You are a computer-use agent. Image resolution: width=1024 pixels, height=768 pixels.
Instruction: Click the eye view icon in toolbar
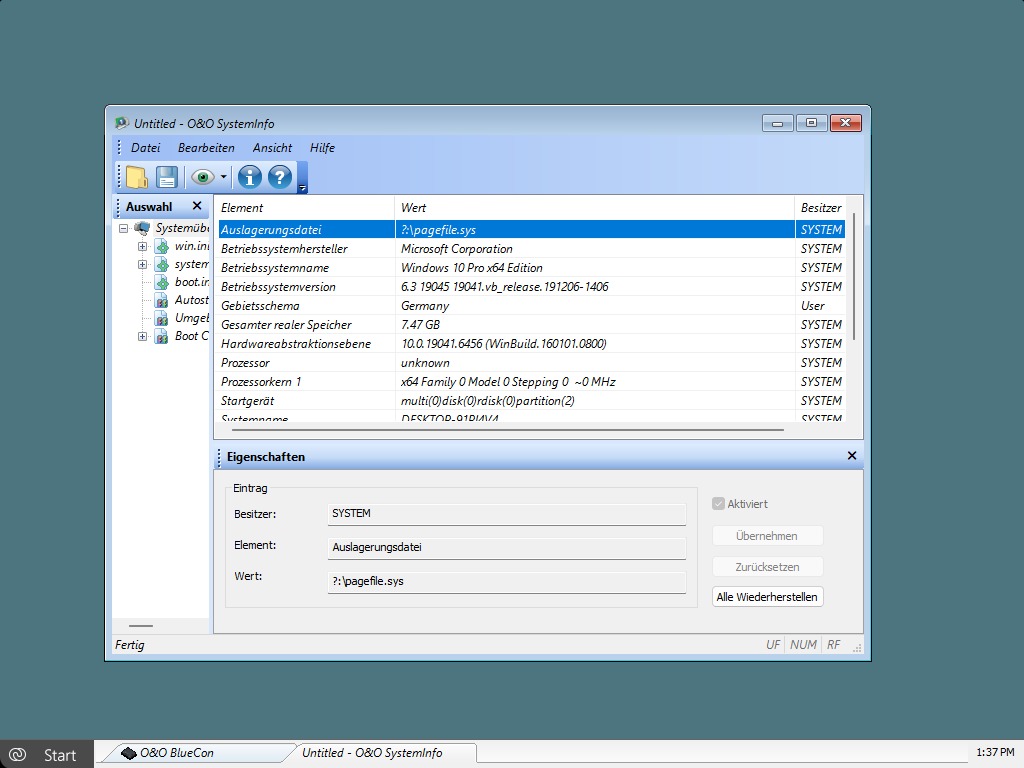point(203,177)
